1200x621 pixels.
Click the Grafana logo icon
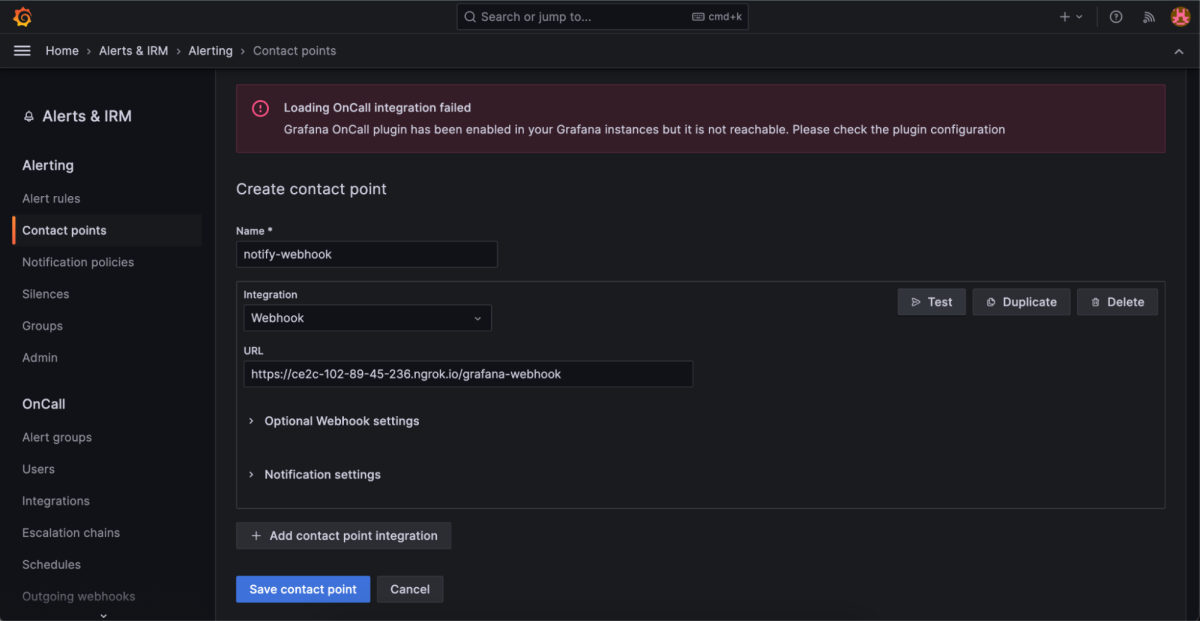22,17
